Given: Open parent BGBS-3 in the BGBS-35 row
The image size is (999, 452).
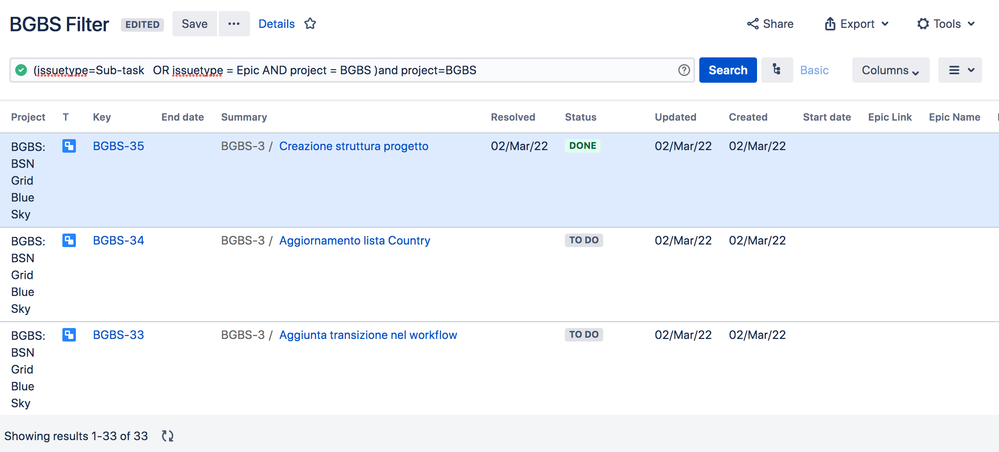Looking at the screenshot, I should click(243, 146).
